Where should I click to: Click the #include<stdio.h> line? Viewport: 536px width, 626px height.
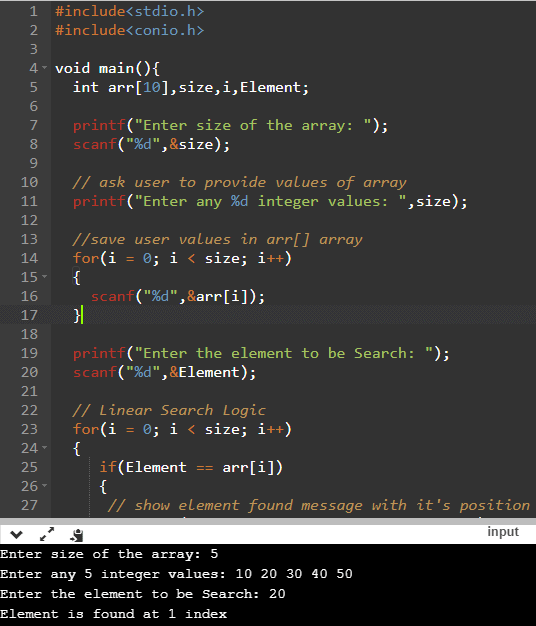130,11
